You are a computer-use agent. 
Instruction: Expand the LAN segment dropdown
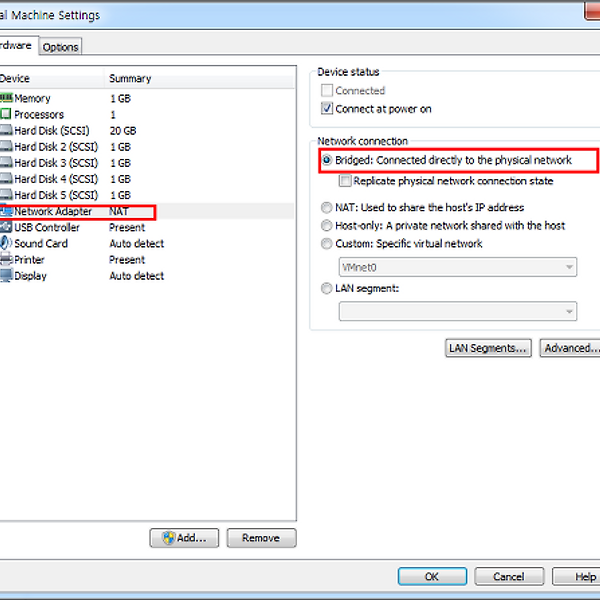[458, 311]
